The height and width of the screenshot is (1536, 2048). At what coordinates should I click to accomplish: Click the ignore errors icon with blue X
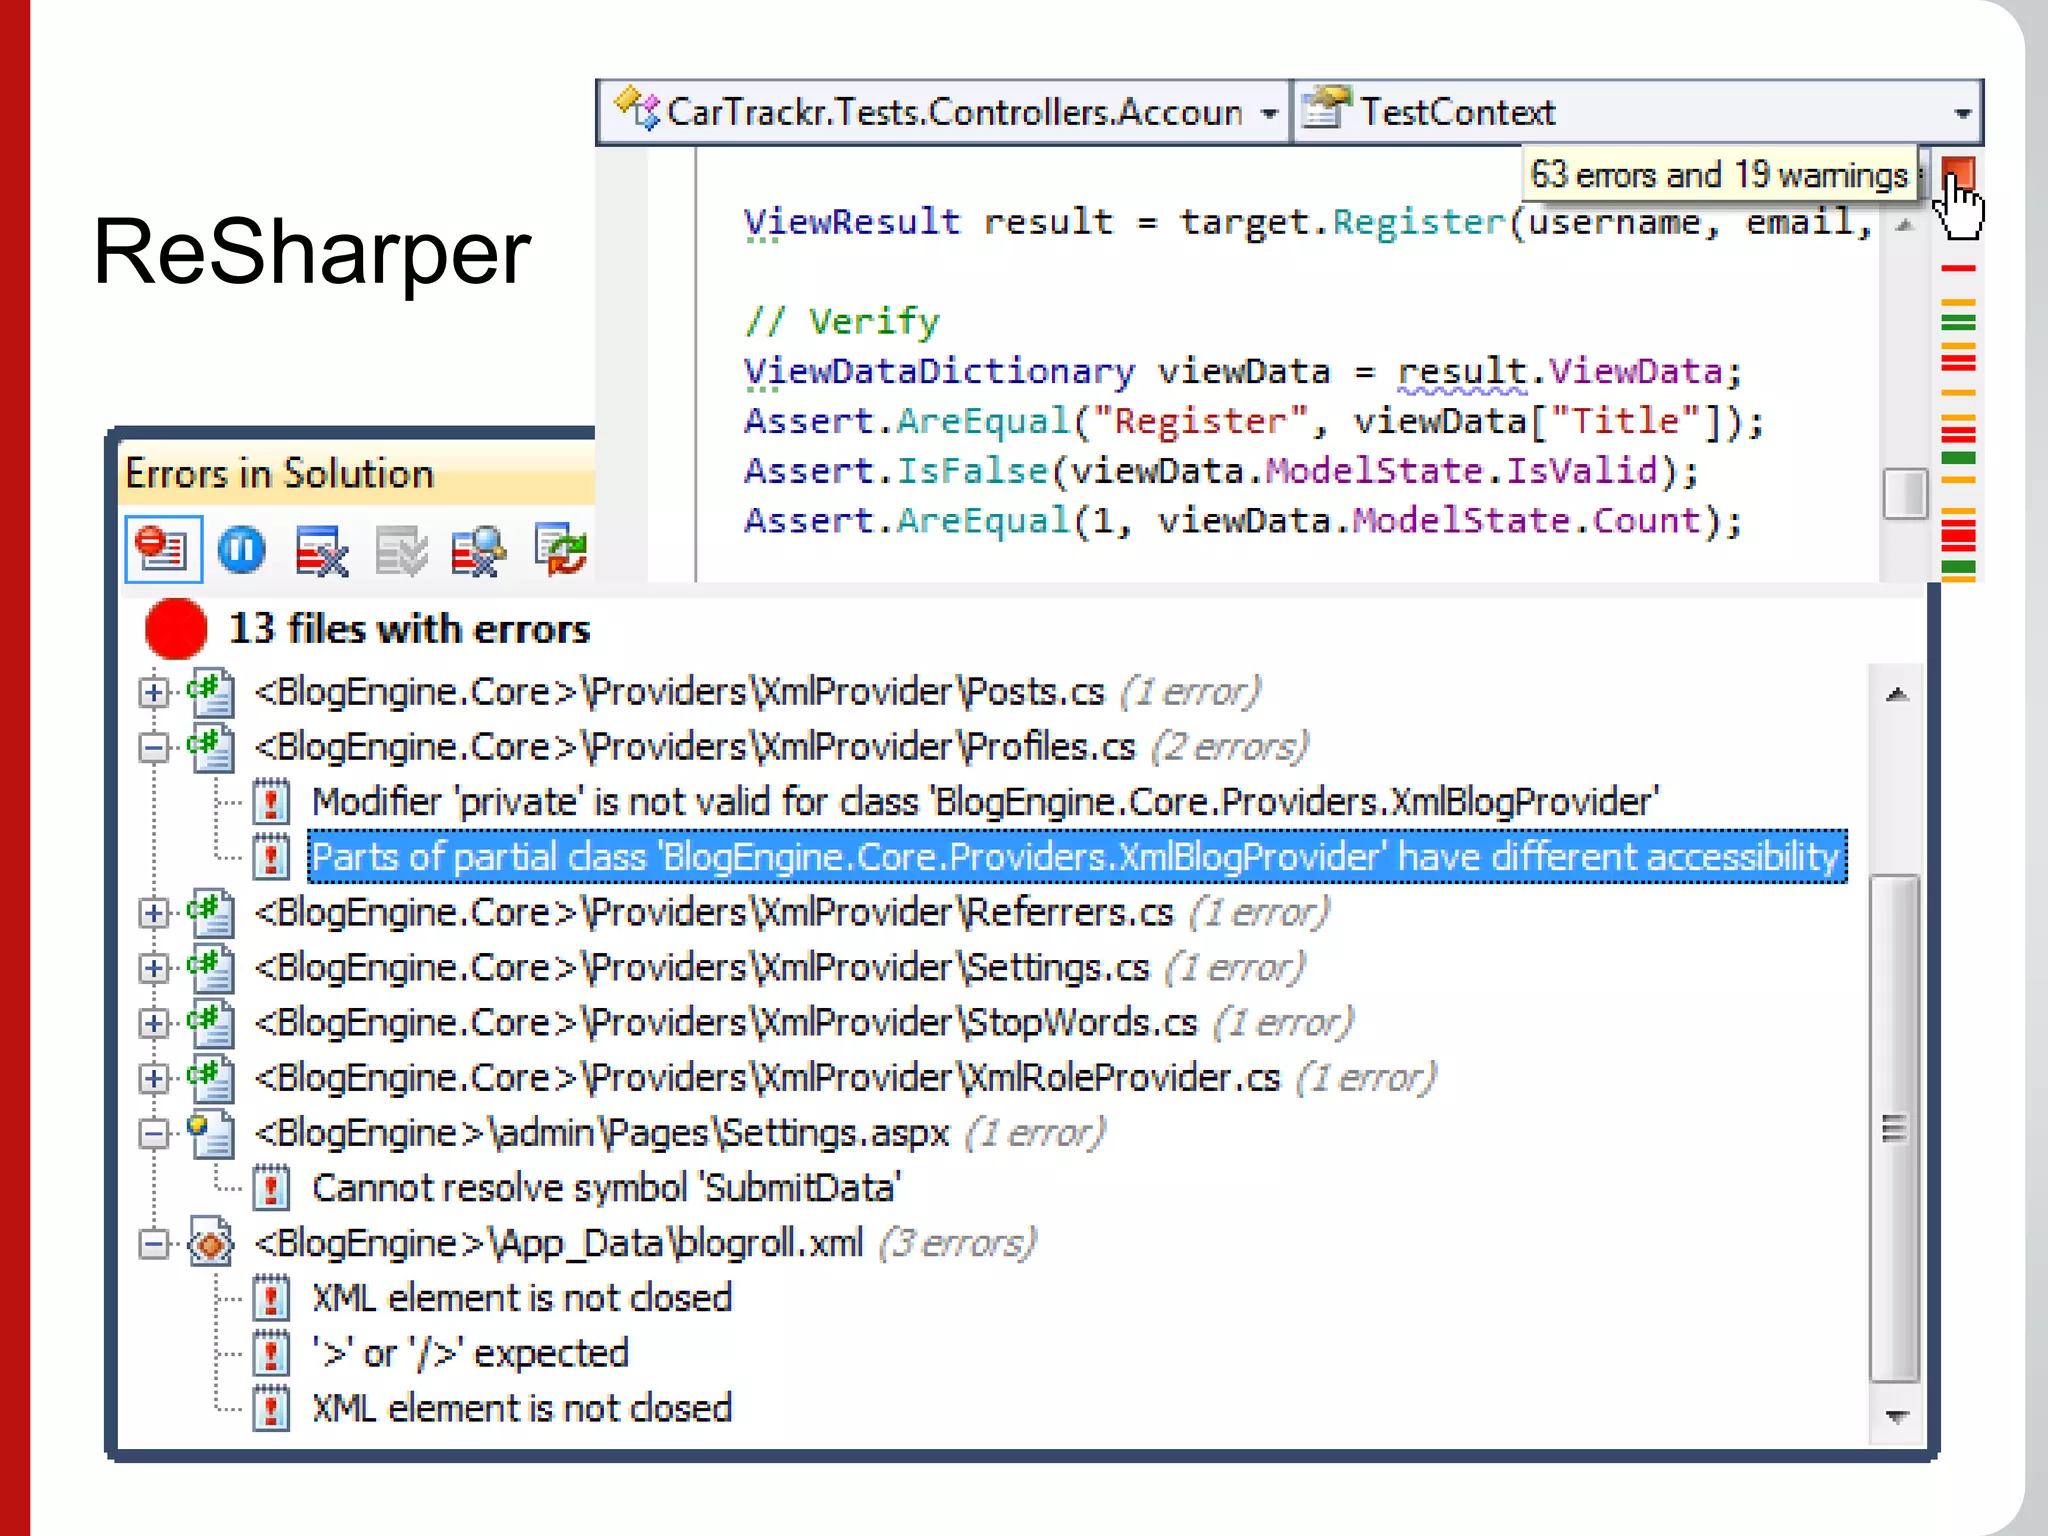pyautogui.click(x=321, y=550)
